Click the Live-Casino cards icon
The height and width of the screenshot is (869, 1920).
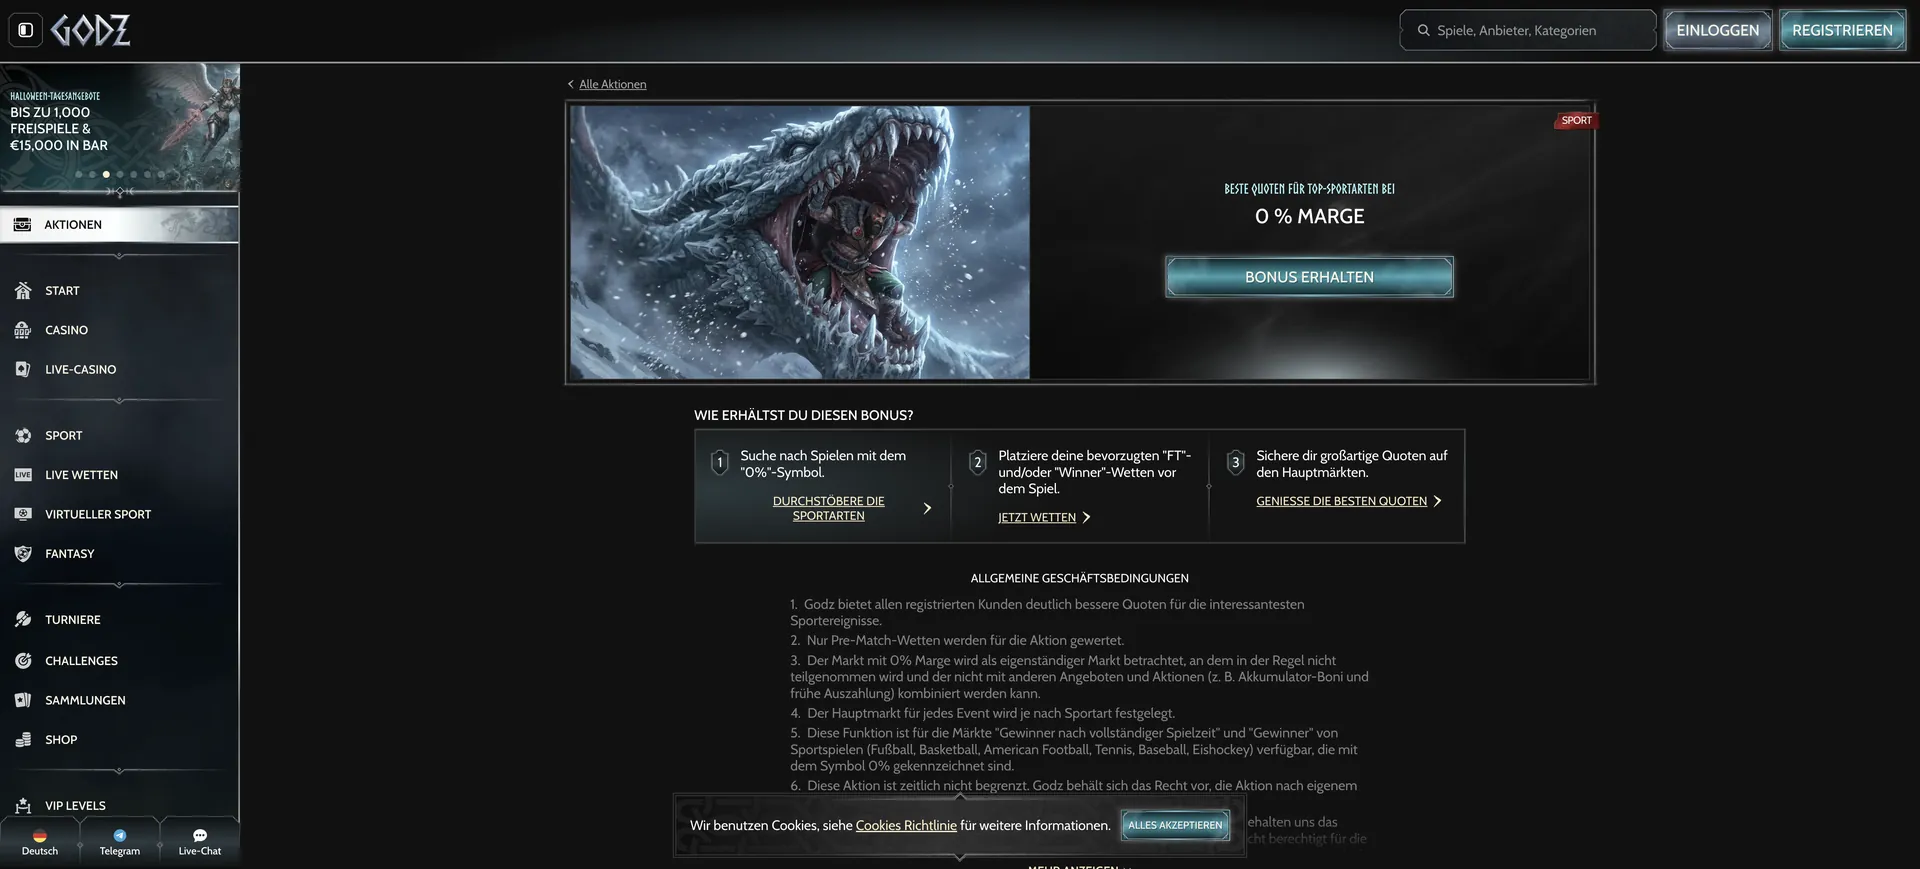[x=23, y=369]
